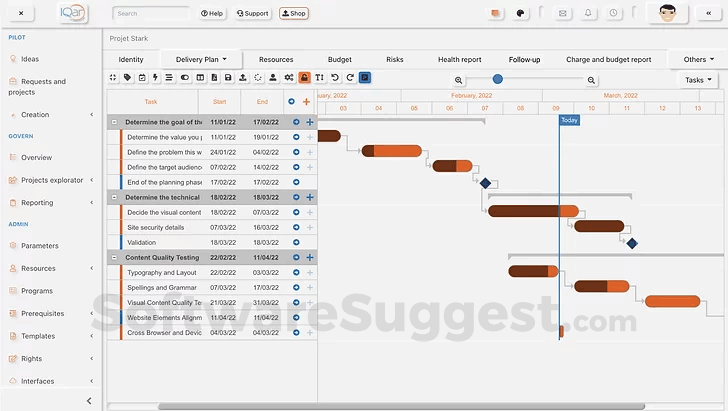Collapse the 'Determine the goal' task group
The image size is (728, 411).
115,122
